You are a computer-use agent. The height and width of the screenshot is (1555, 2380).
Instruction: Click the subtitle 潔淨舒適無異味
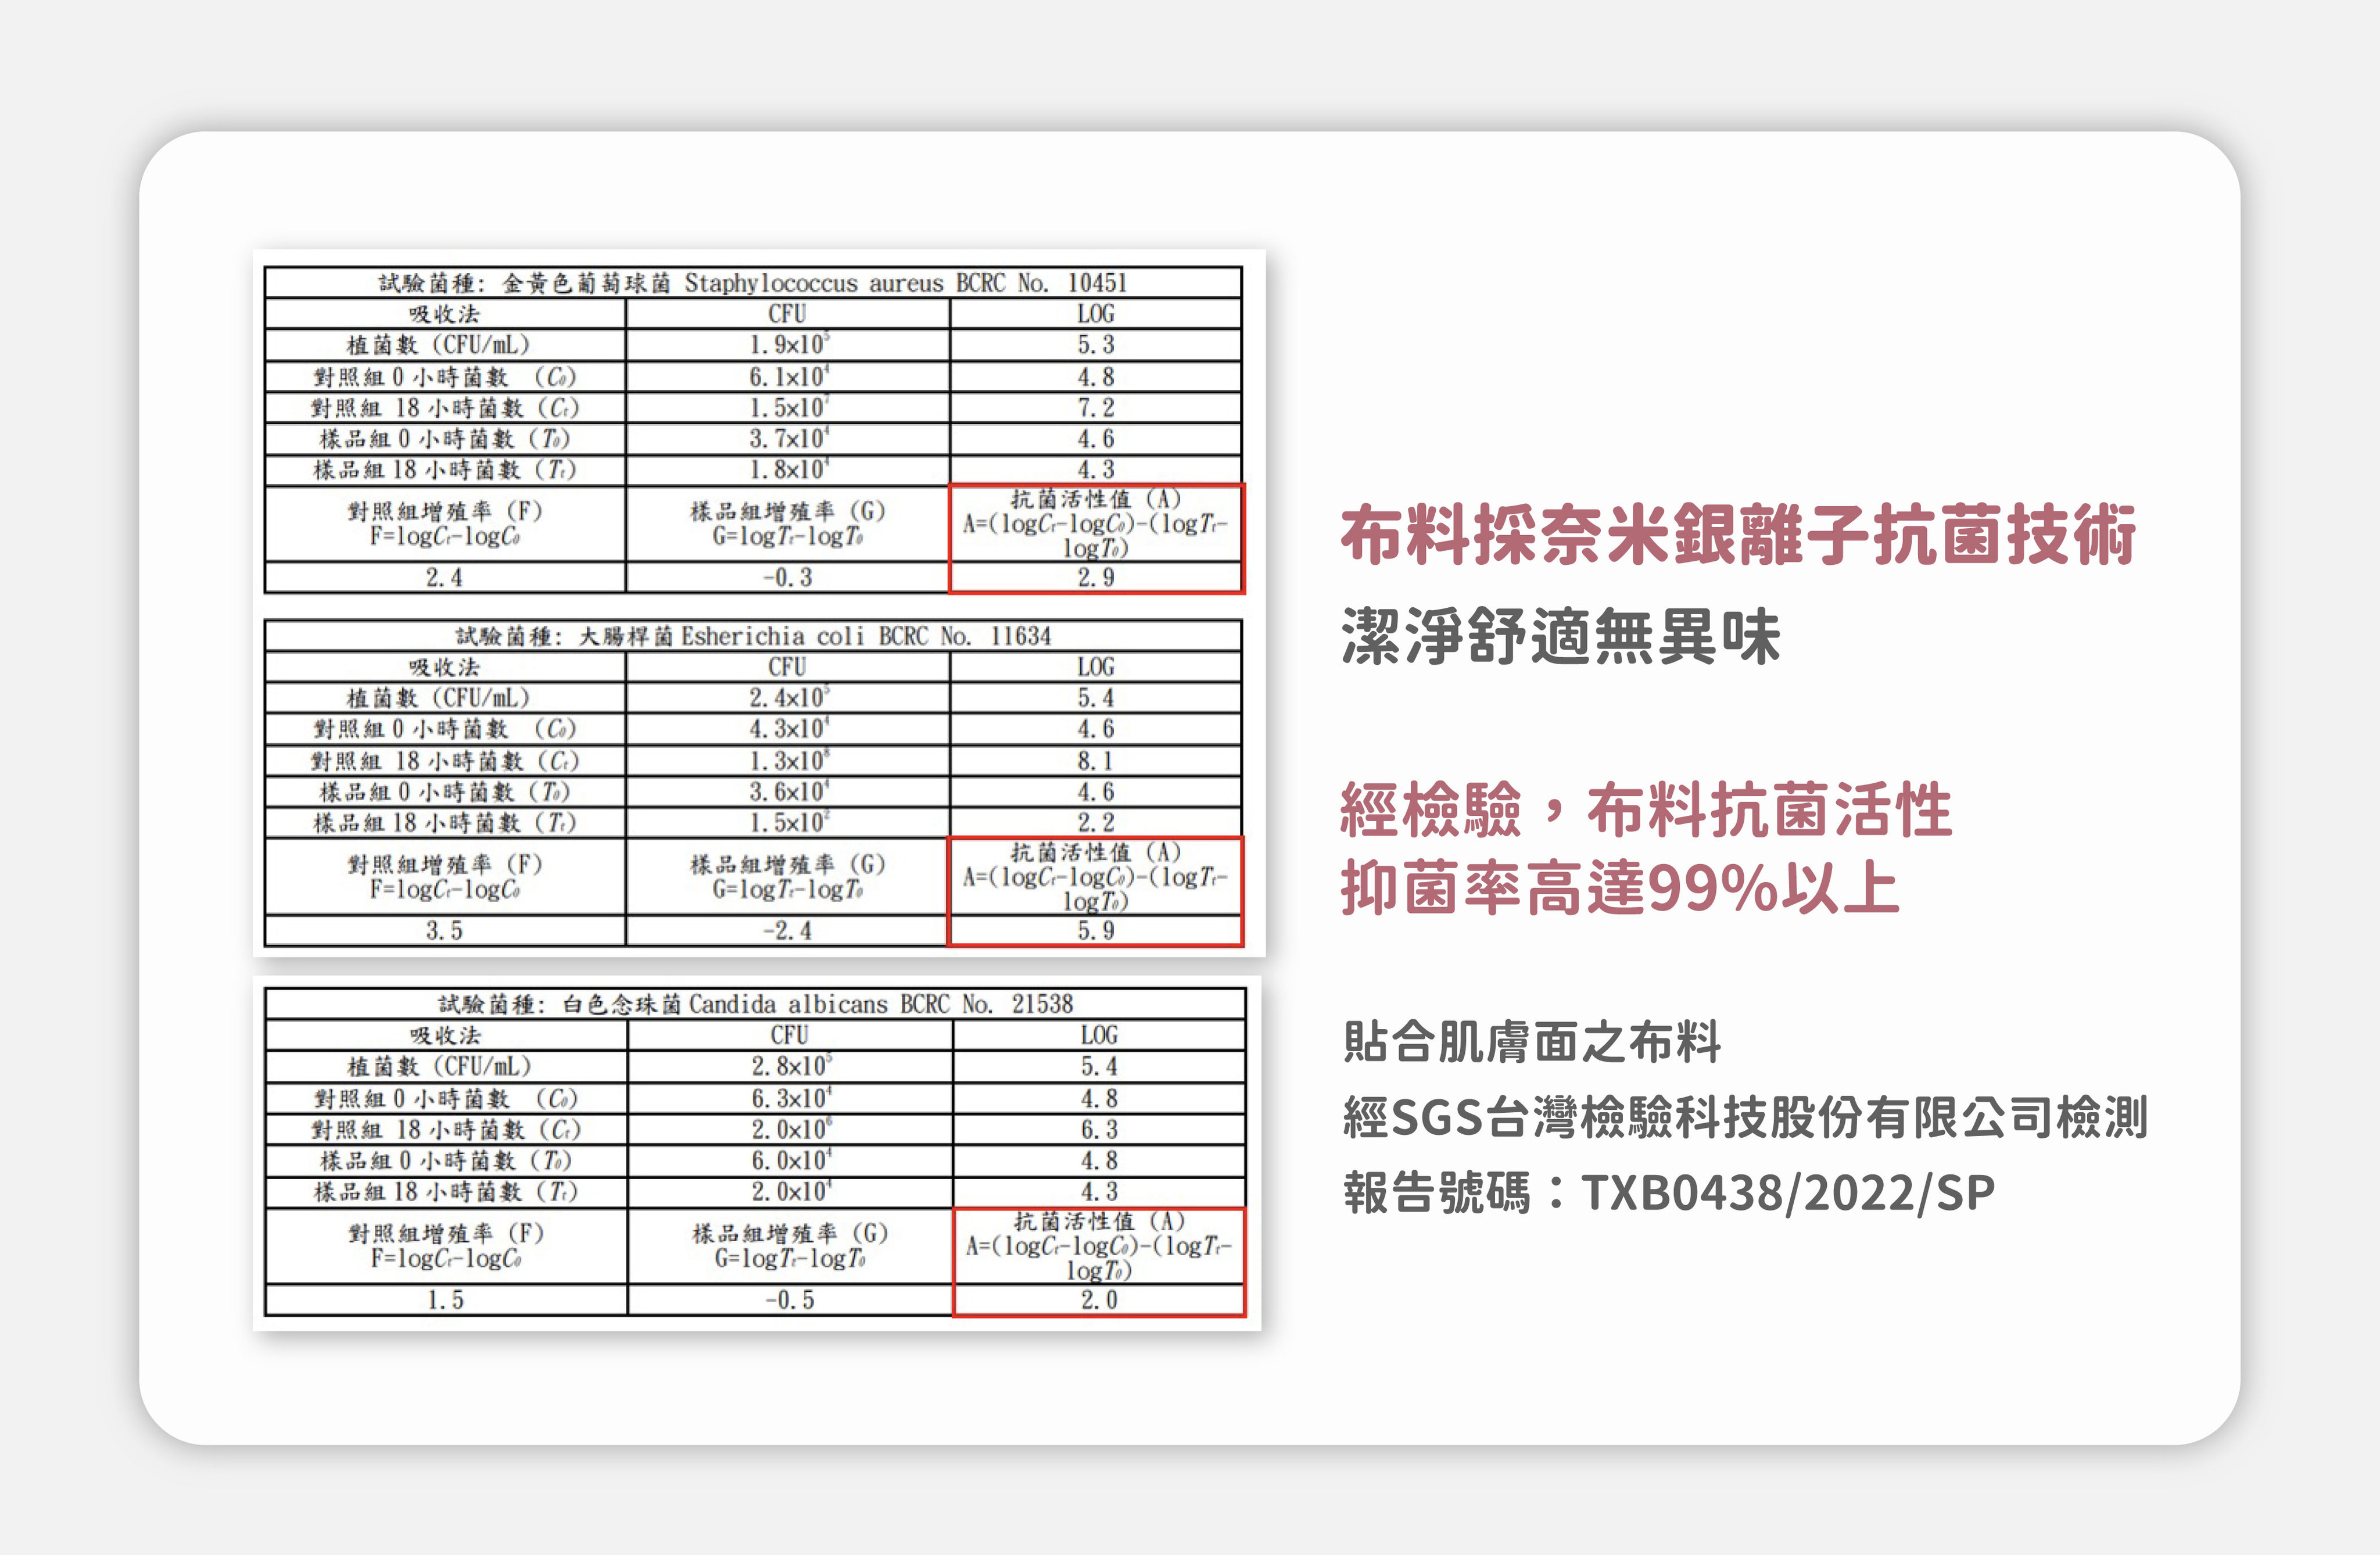click(1560, 636)
